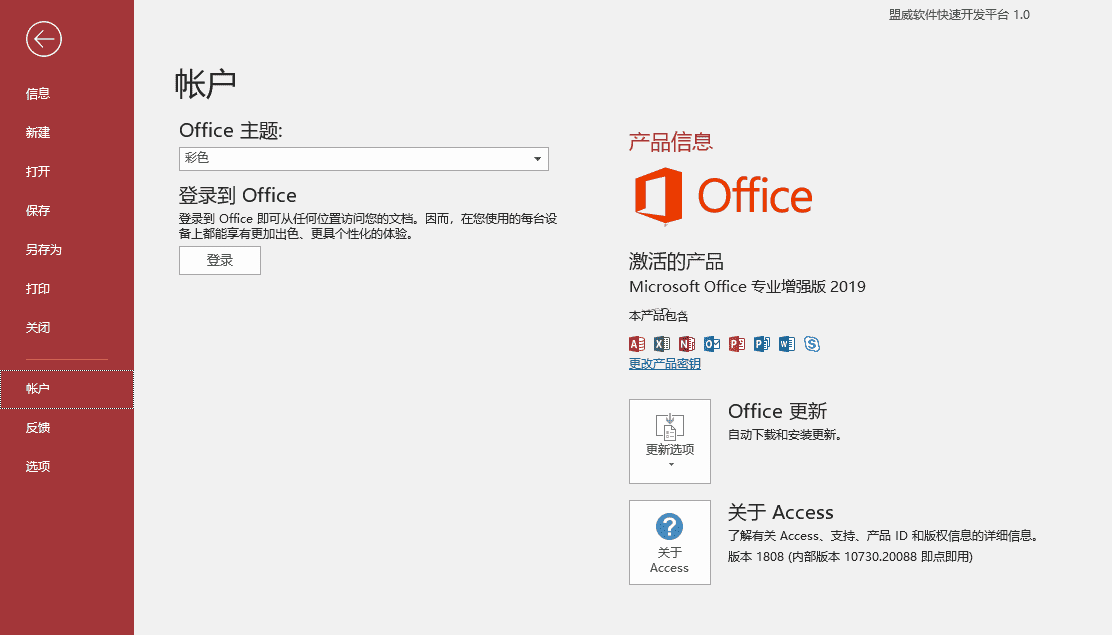Screen dimensions: 1112x635
Task: Select 反馈 in the sidebar
Action: coord(38,428)
